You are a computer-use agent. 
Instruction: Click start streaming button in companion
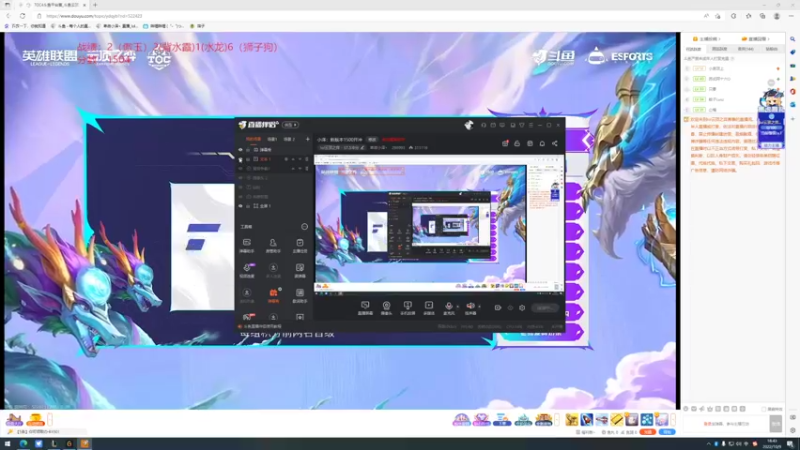(544, 308)
